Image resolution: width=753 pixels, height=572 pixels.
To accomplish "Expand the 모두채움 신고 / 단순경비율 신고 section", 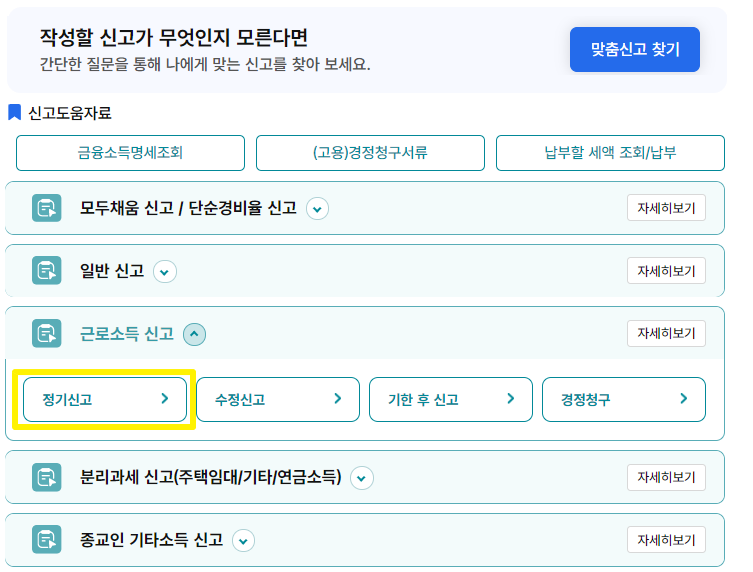I will [317, 208].
